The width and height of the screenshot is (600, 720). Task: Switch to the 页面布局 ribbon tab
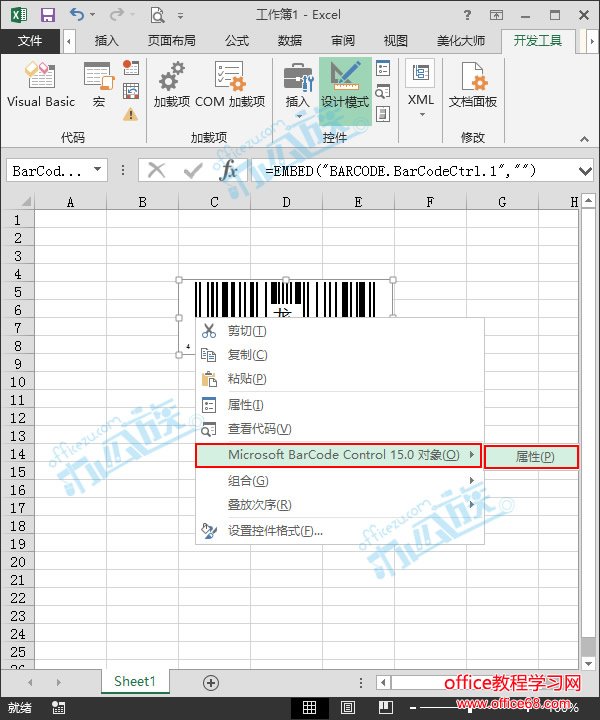pos(172,41)
